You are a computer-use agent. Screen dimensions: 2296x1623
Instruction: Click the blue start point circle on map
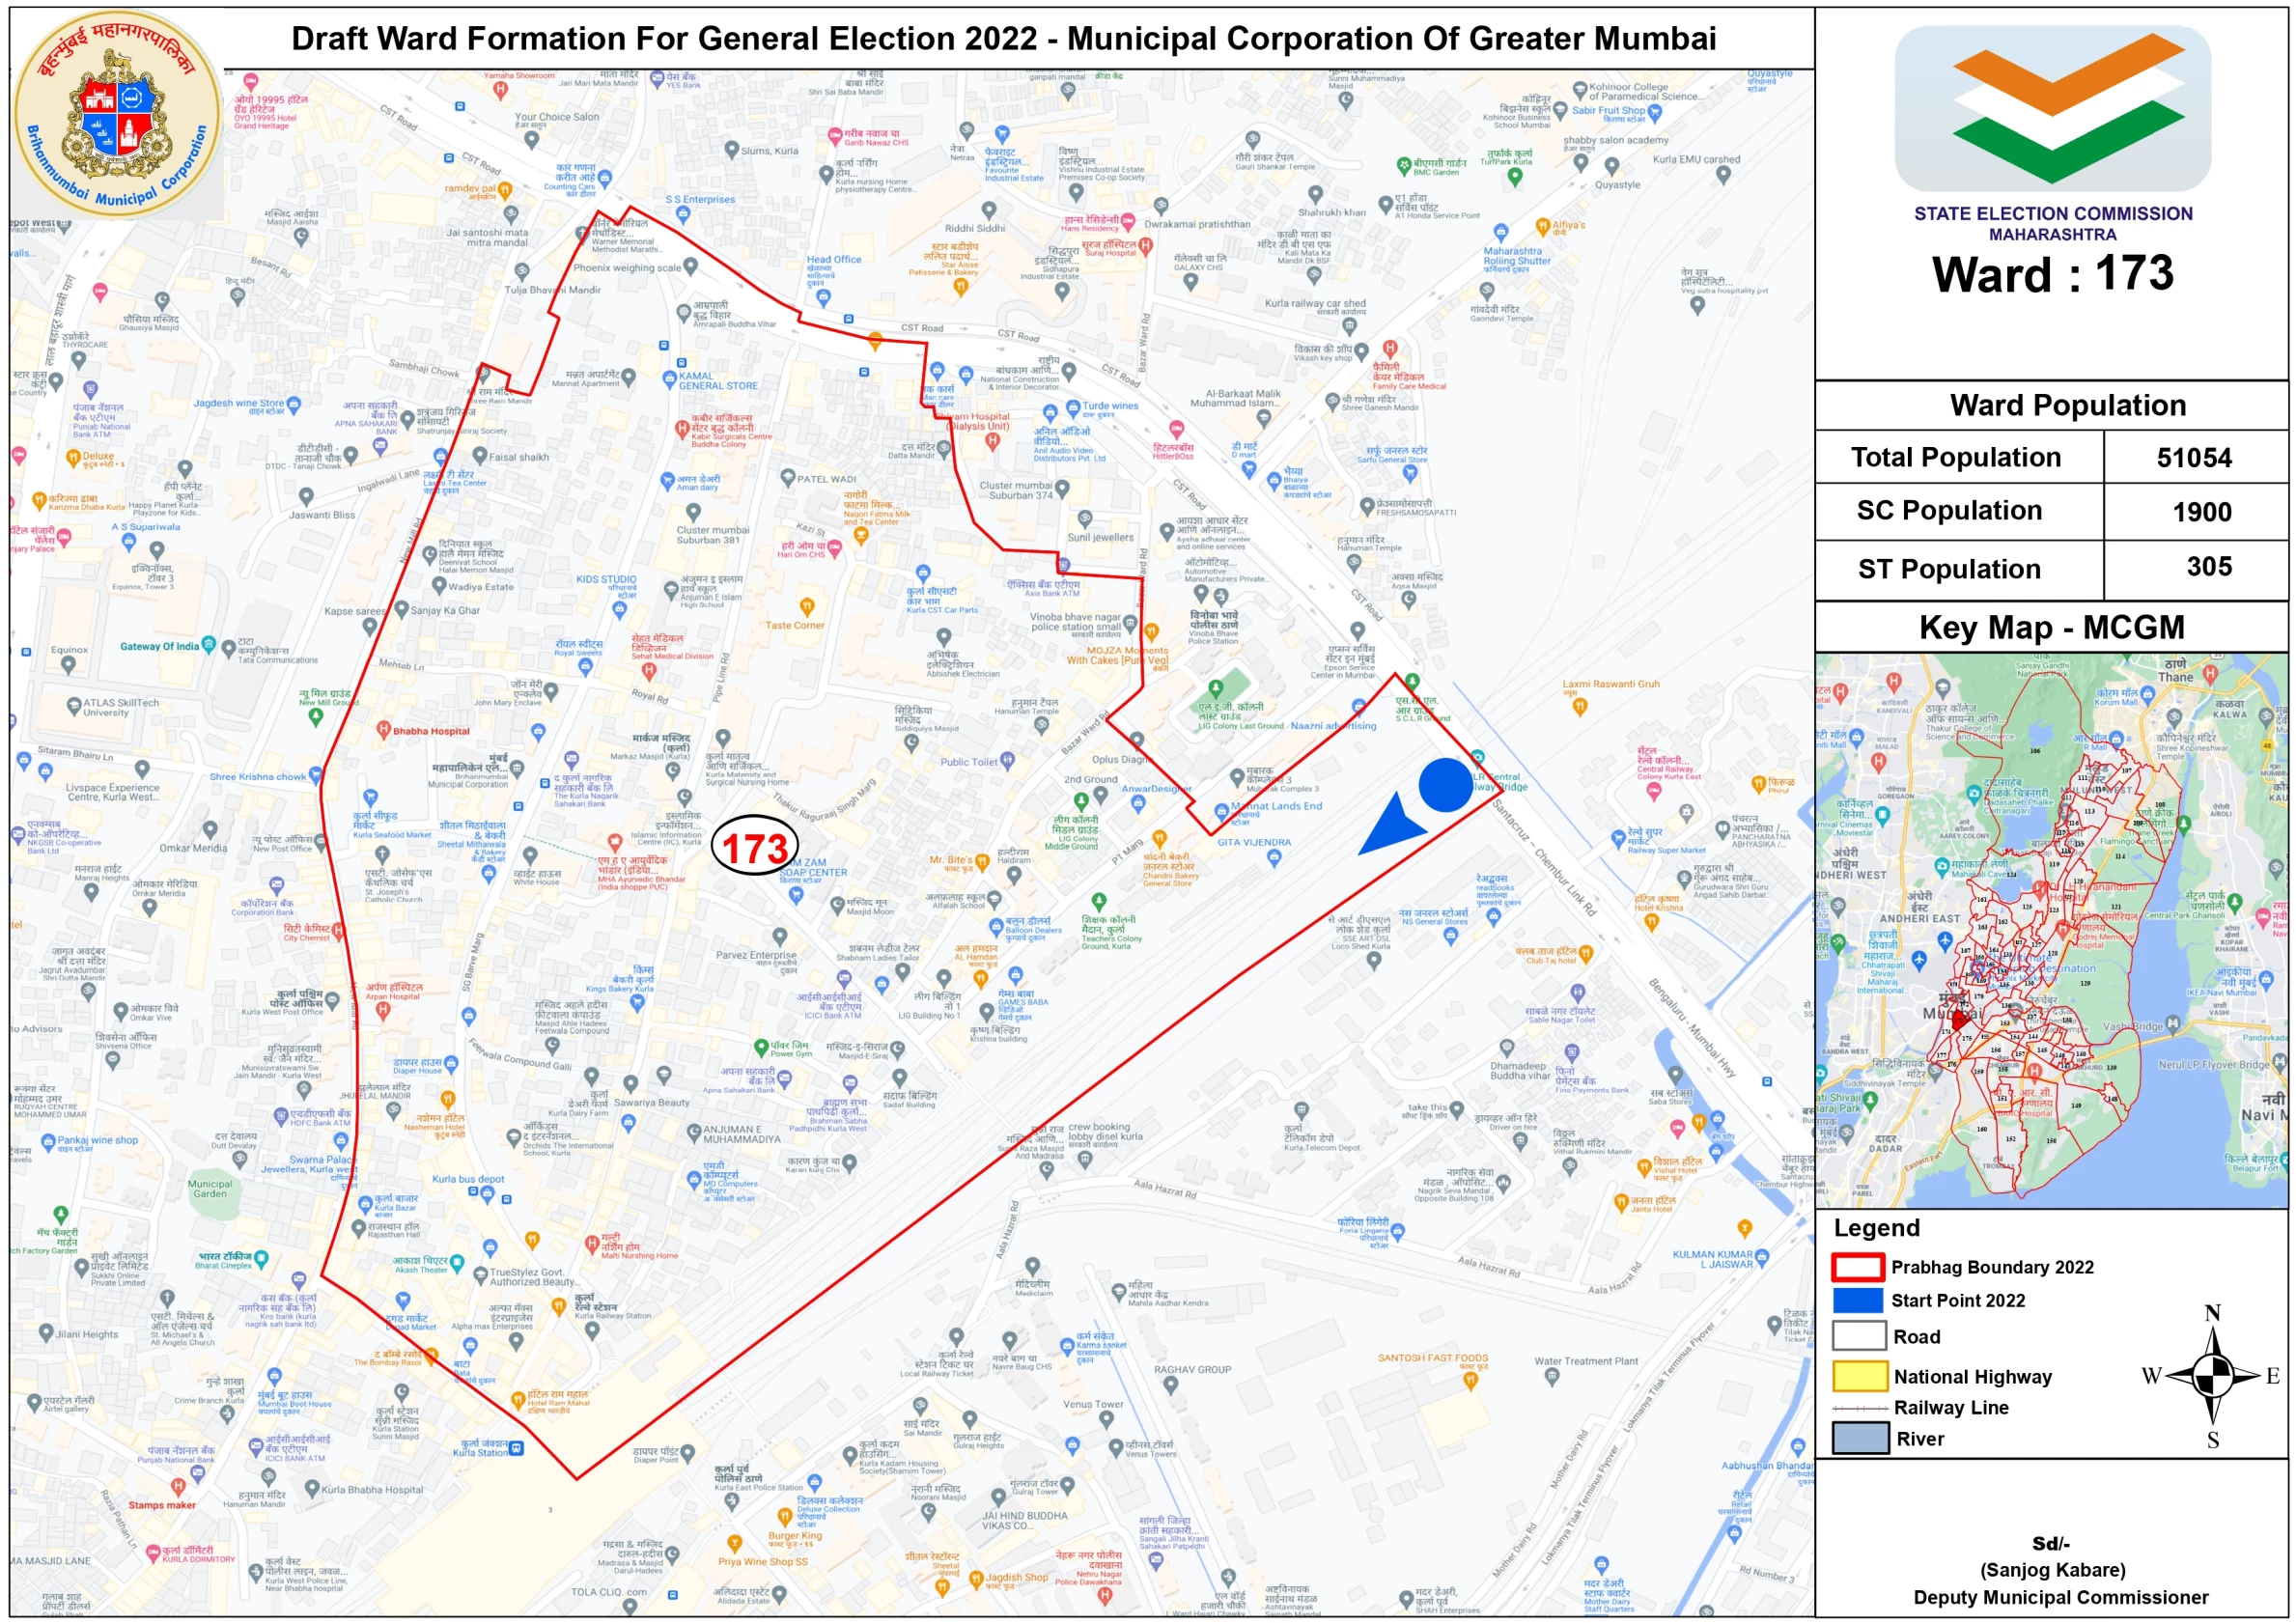tap(1444, 785)
